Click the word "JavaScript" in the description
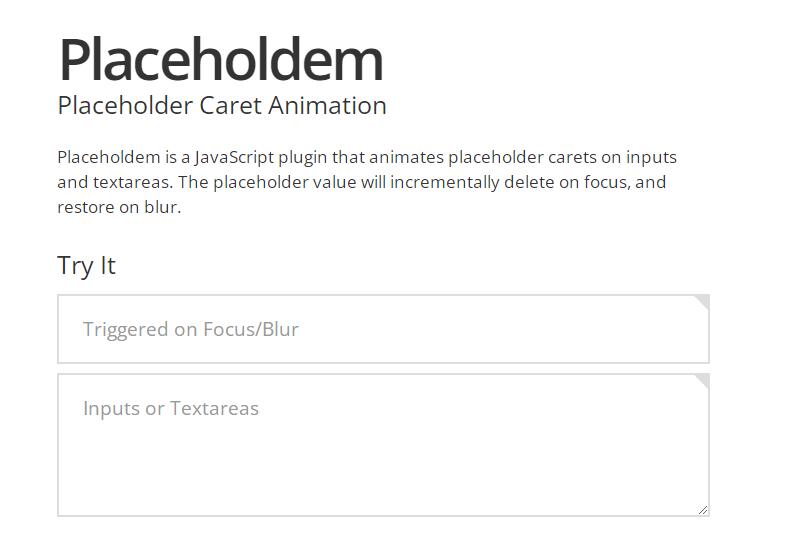The height and width of the screenshot is (540, 797). (x=234, y=157)
